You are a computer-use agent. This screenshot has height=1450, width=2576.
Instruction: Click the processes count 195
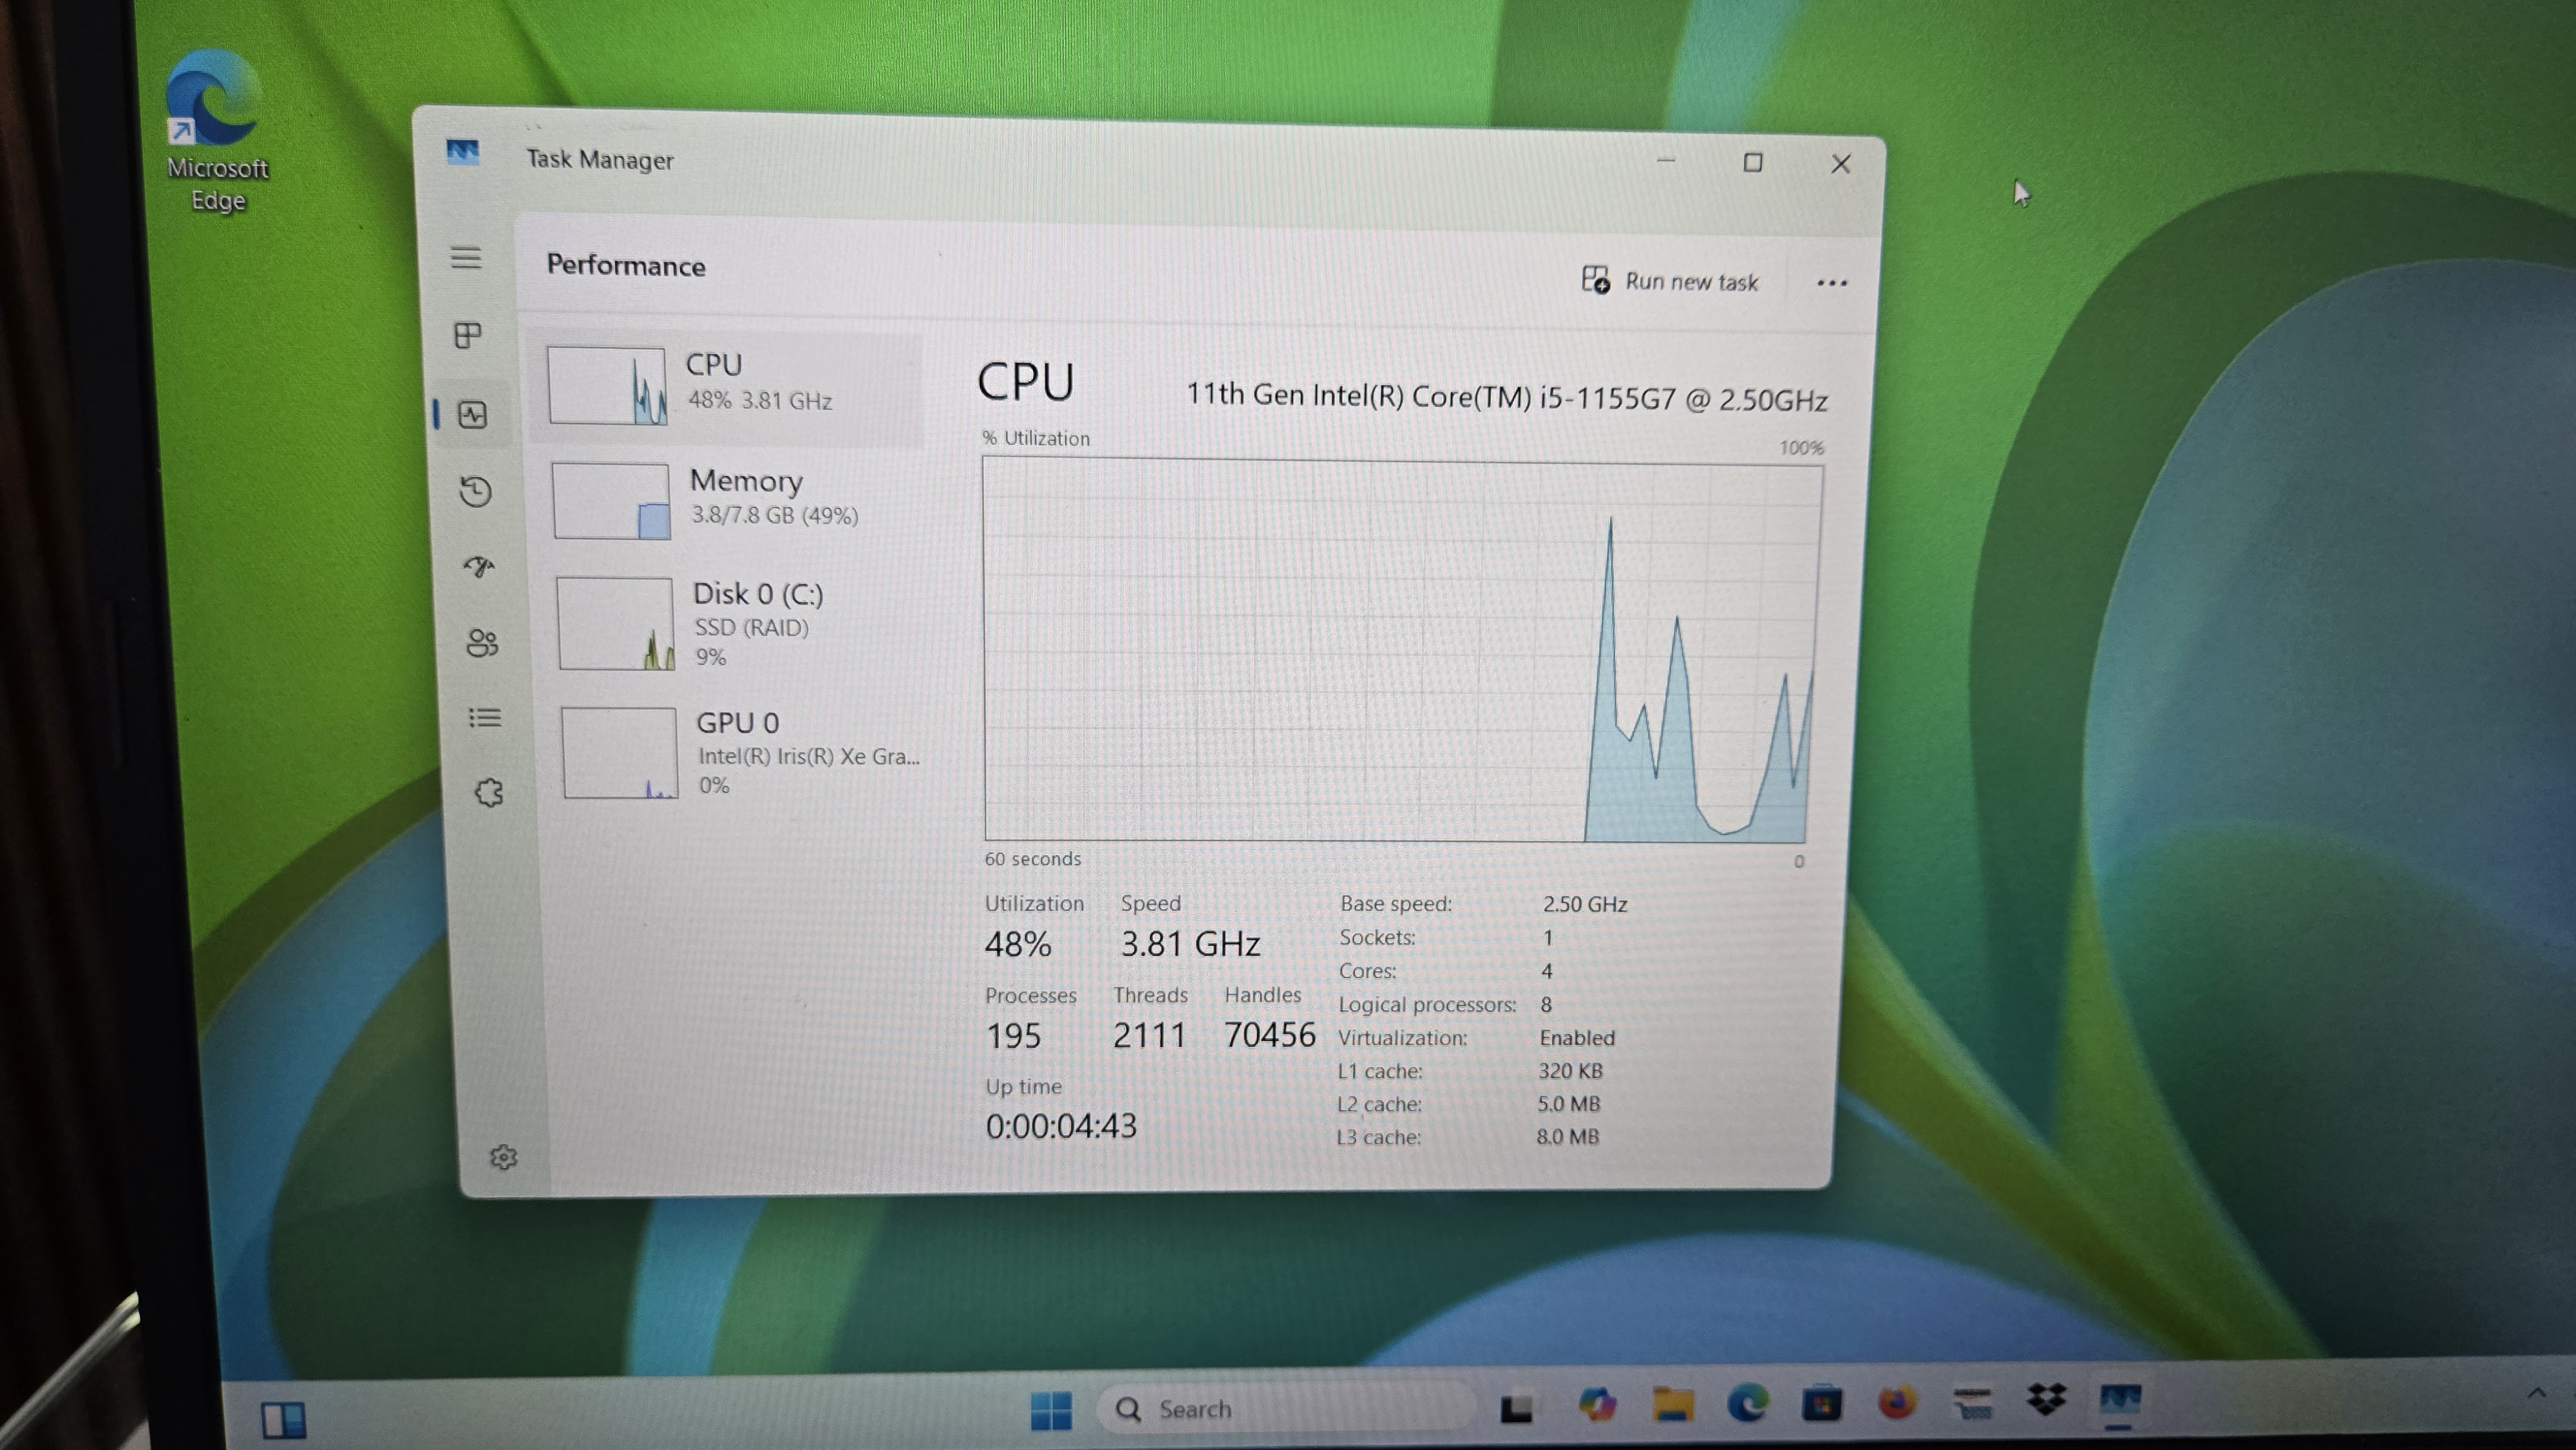pyautogui.click(x=1014, y=1036)
